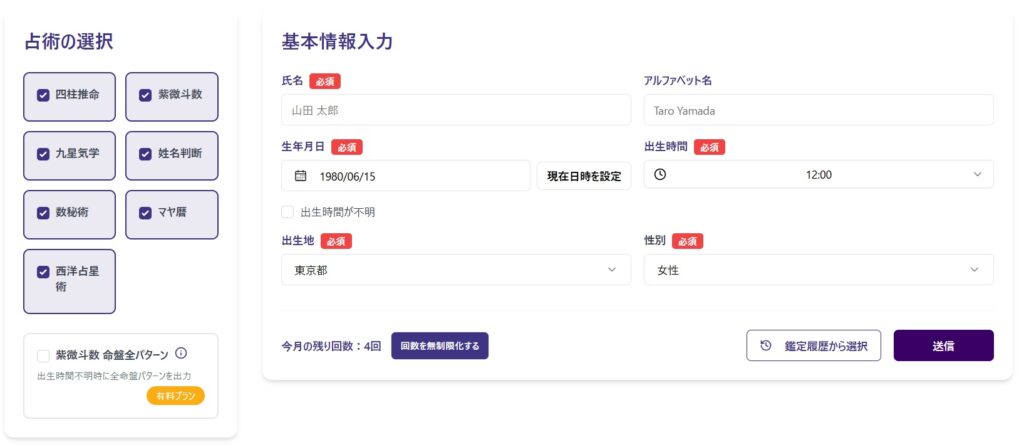Click the clock icon in birth time field

click(660, 175)
